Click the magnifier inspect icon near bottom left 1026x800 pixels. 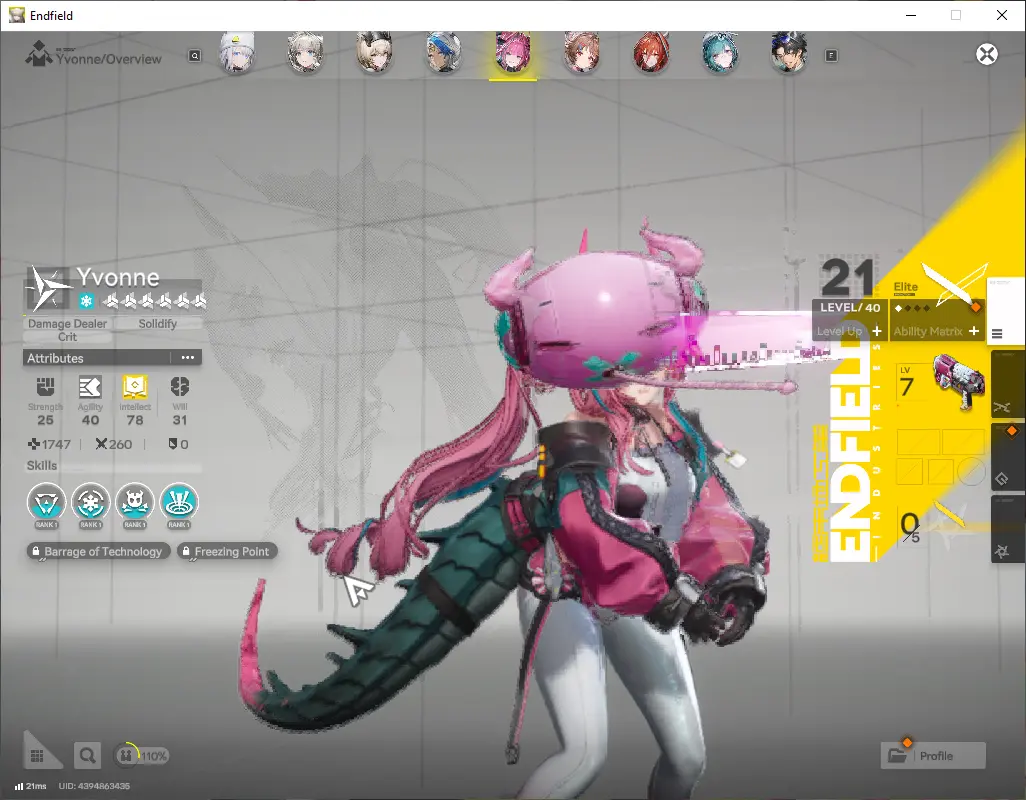click(x=87, y=756)
